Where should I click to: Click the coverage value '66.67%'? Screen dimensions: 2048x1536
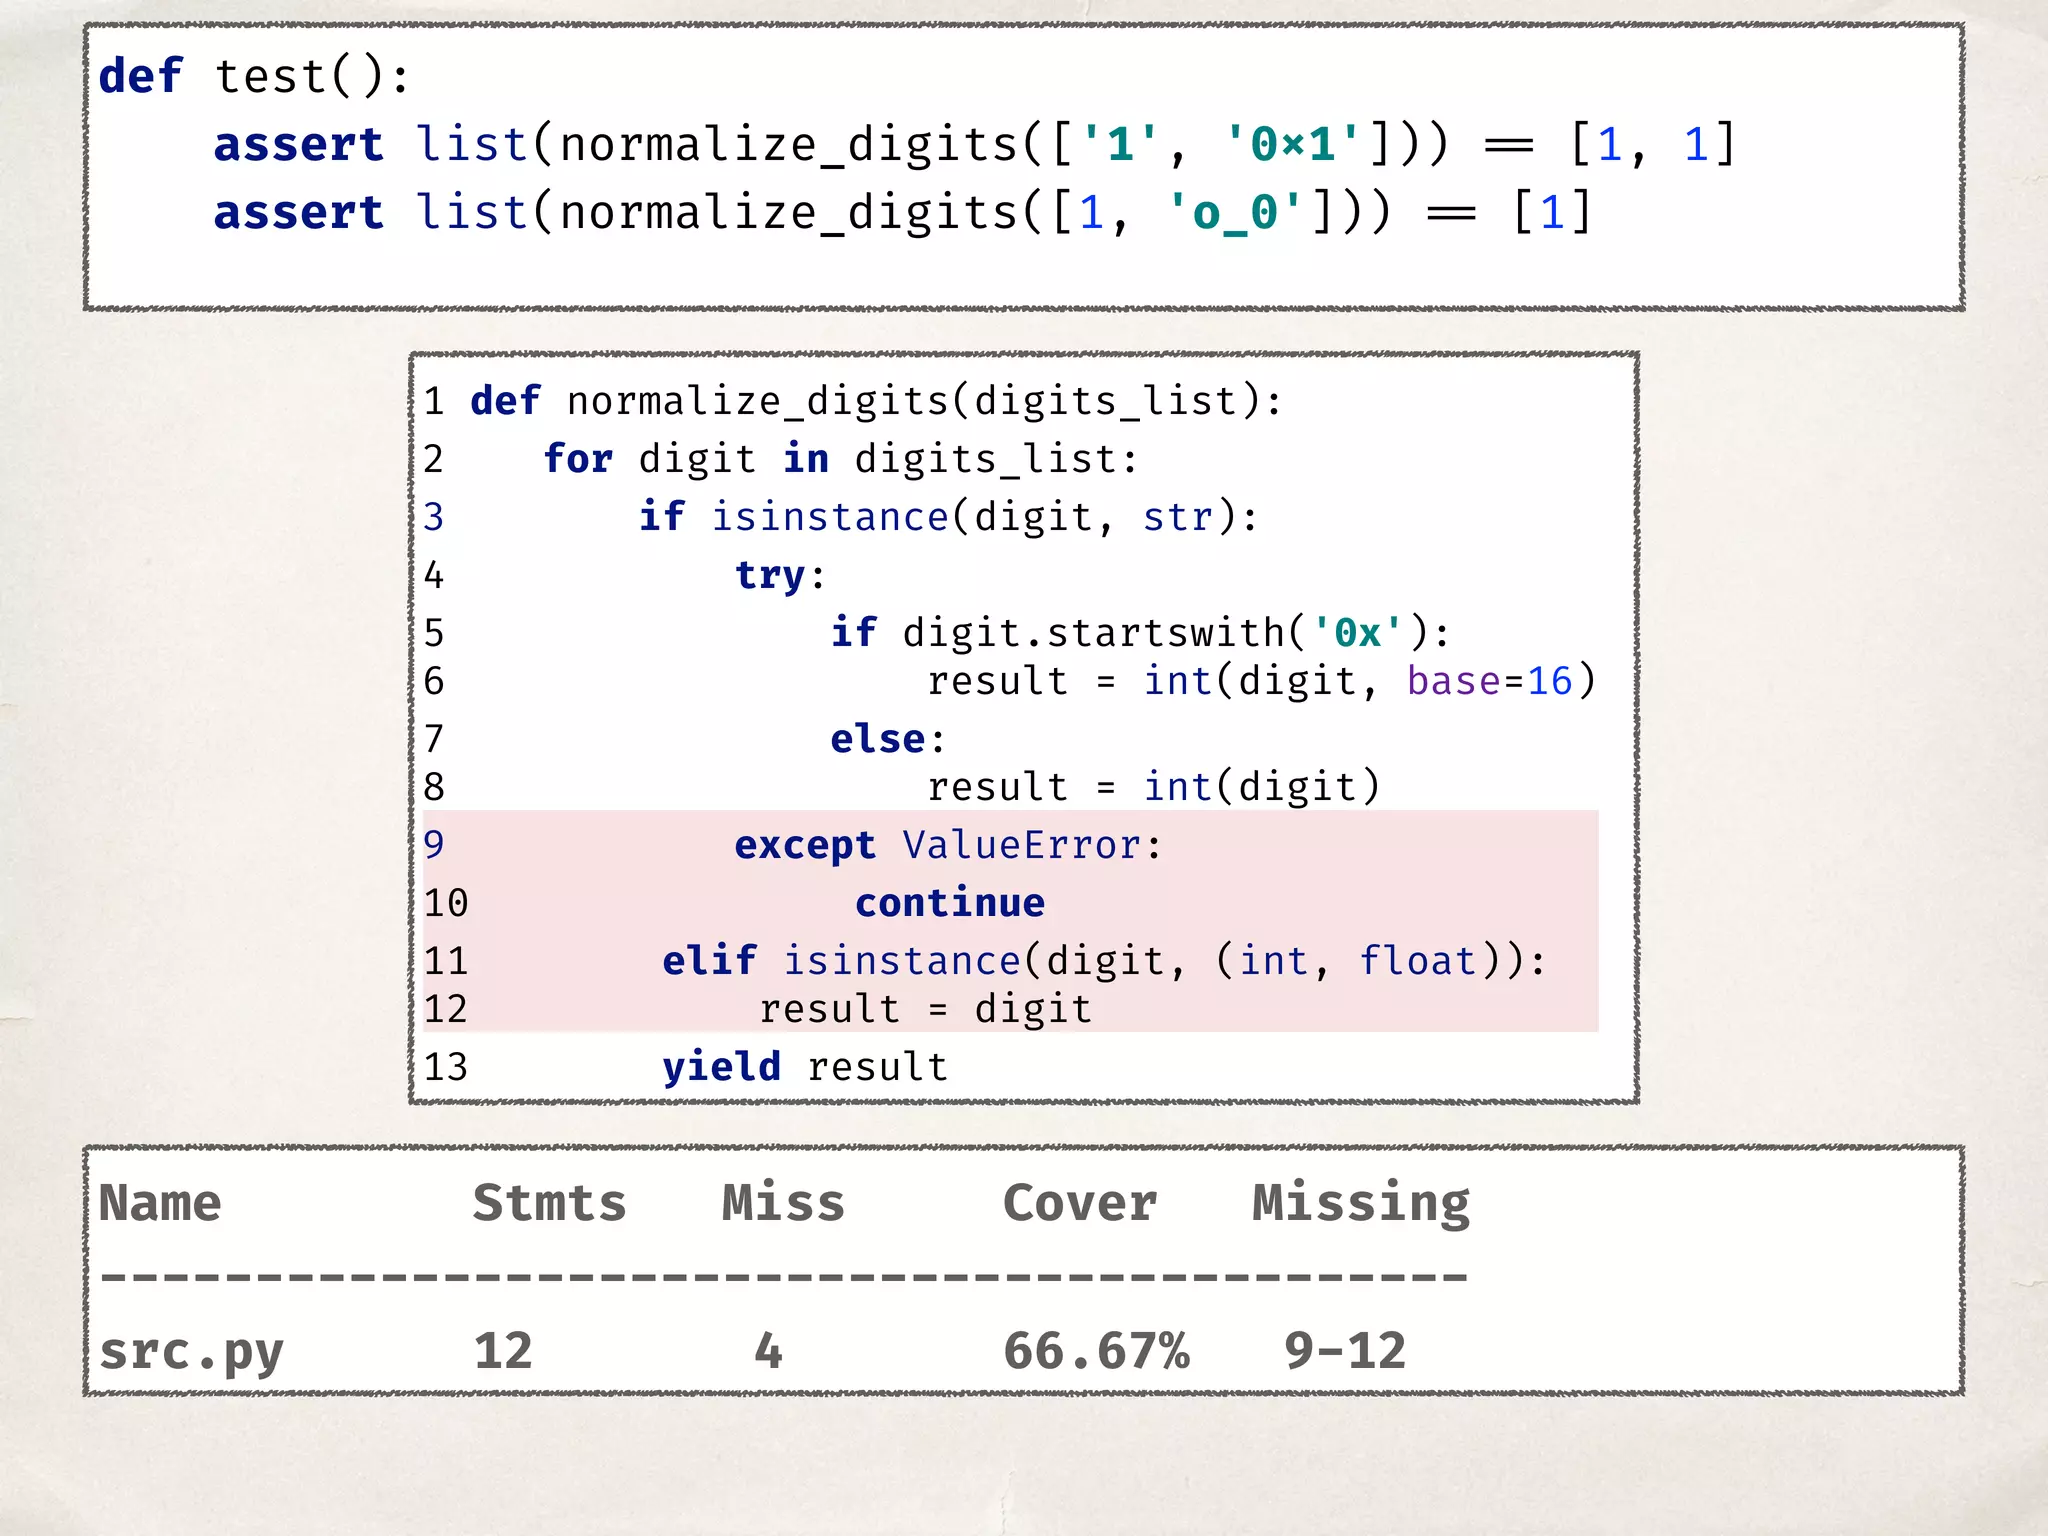click(1097, 1351)
